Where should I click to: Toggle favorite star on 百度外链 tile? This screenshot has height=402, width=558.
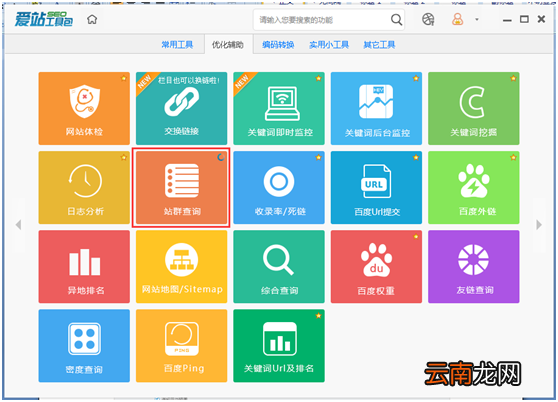(513, 157)
